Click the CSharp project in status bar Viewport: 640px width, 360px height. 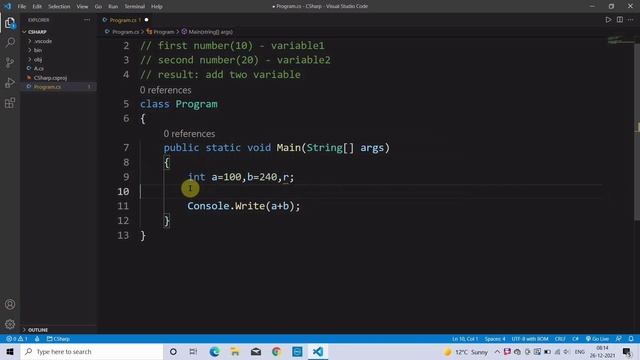pos(58,339)
